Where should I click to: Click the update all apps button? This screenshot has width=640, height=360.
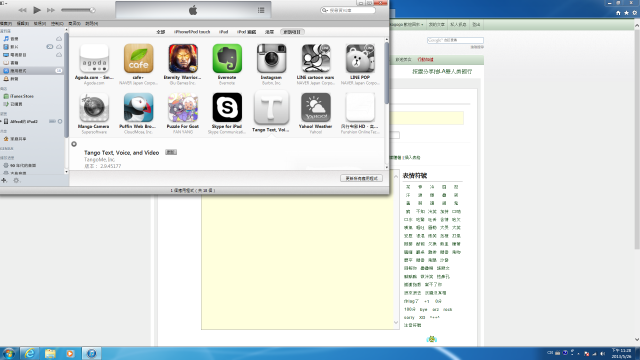361,178
